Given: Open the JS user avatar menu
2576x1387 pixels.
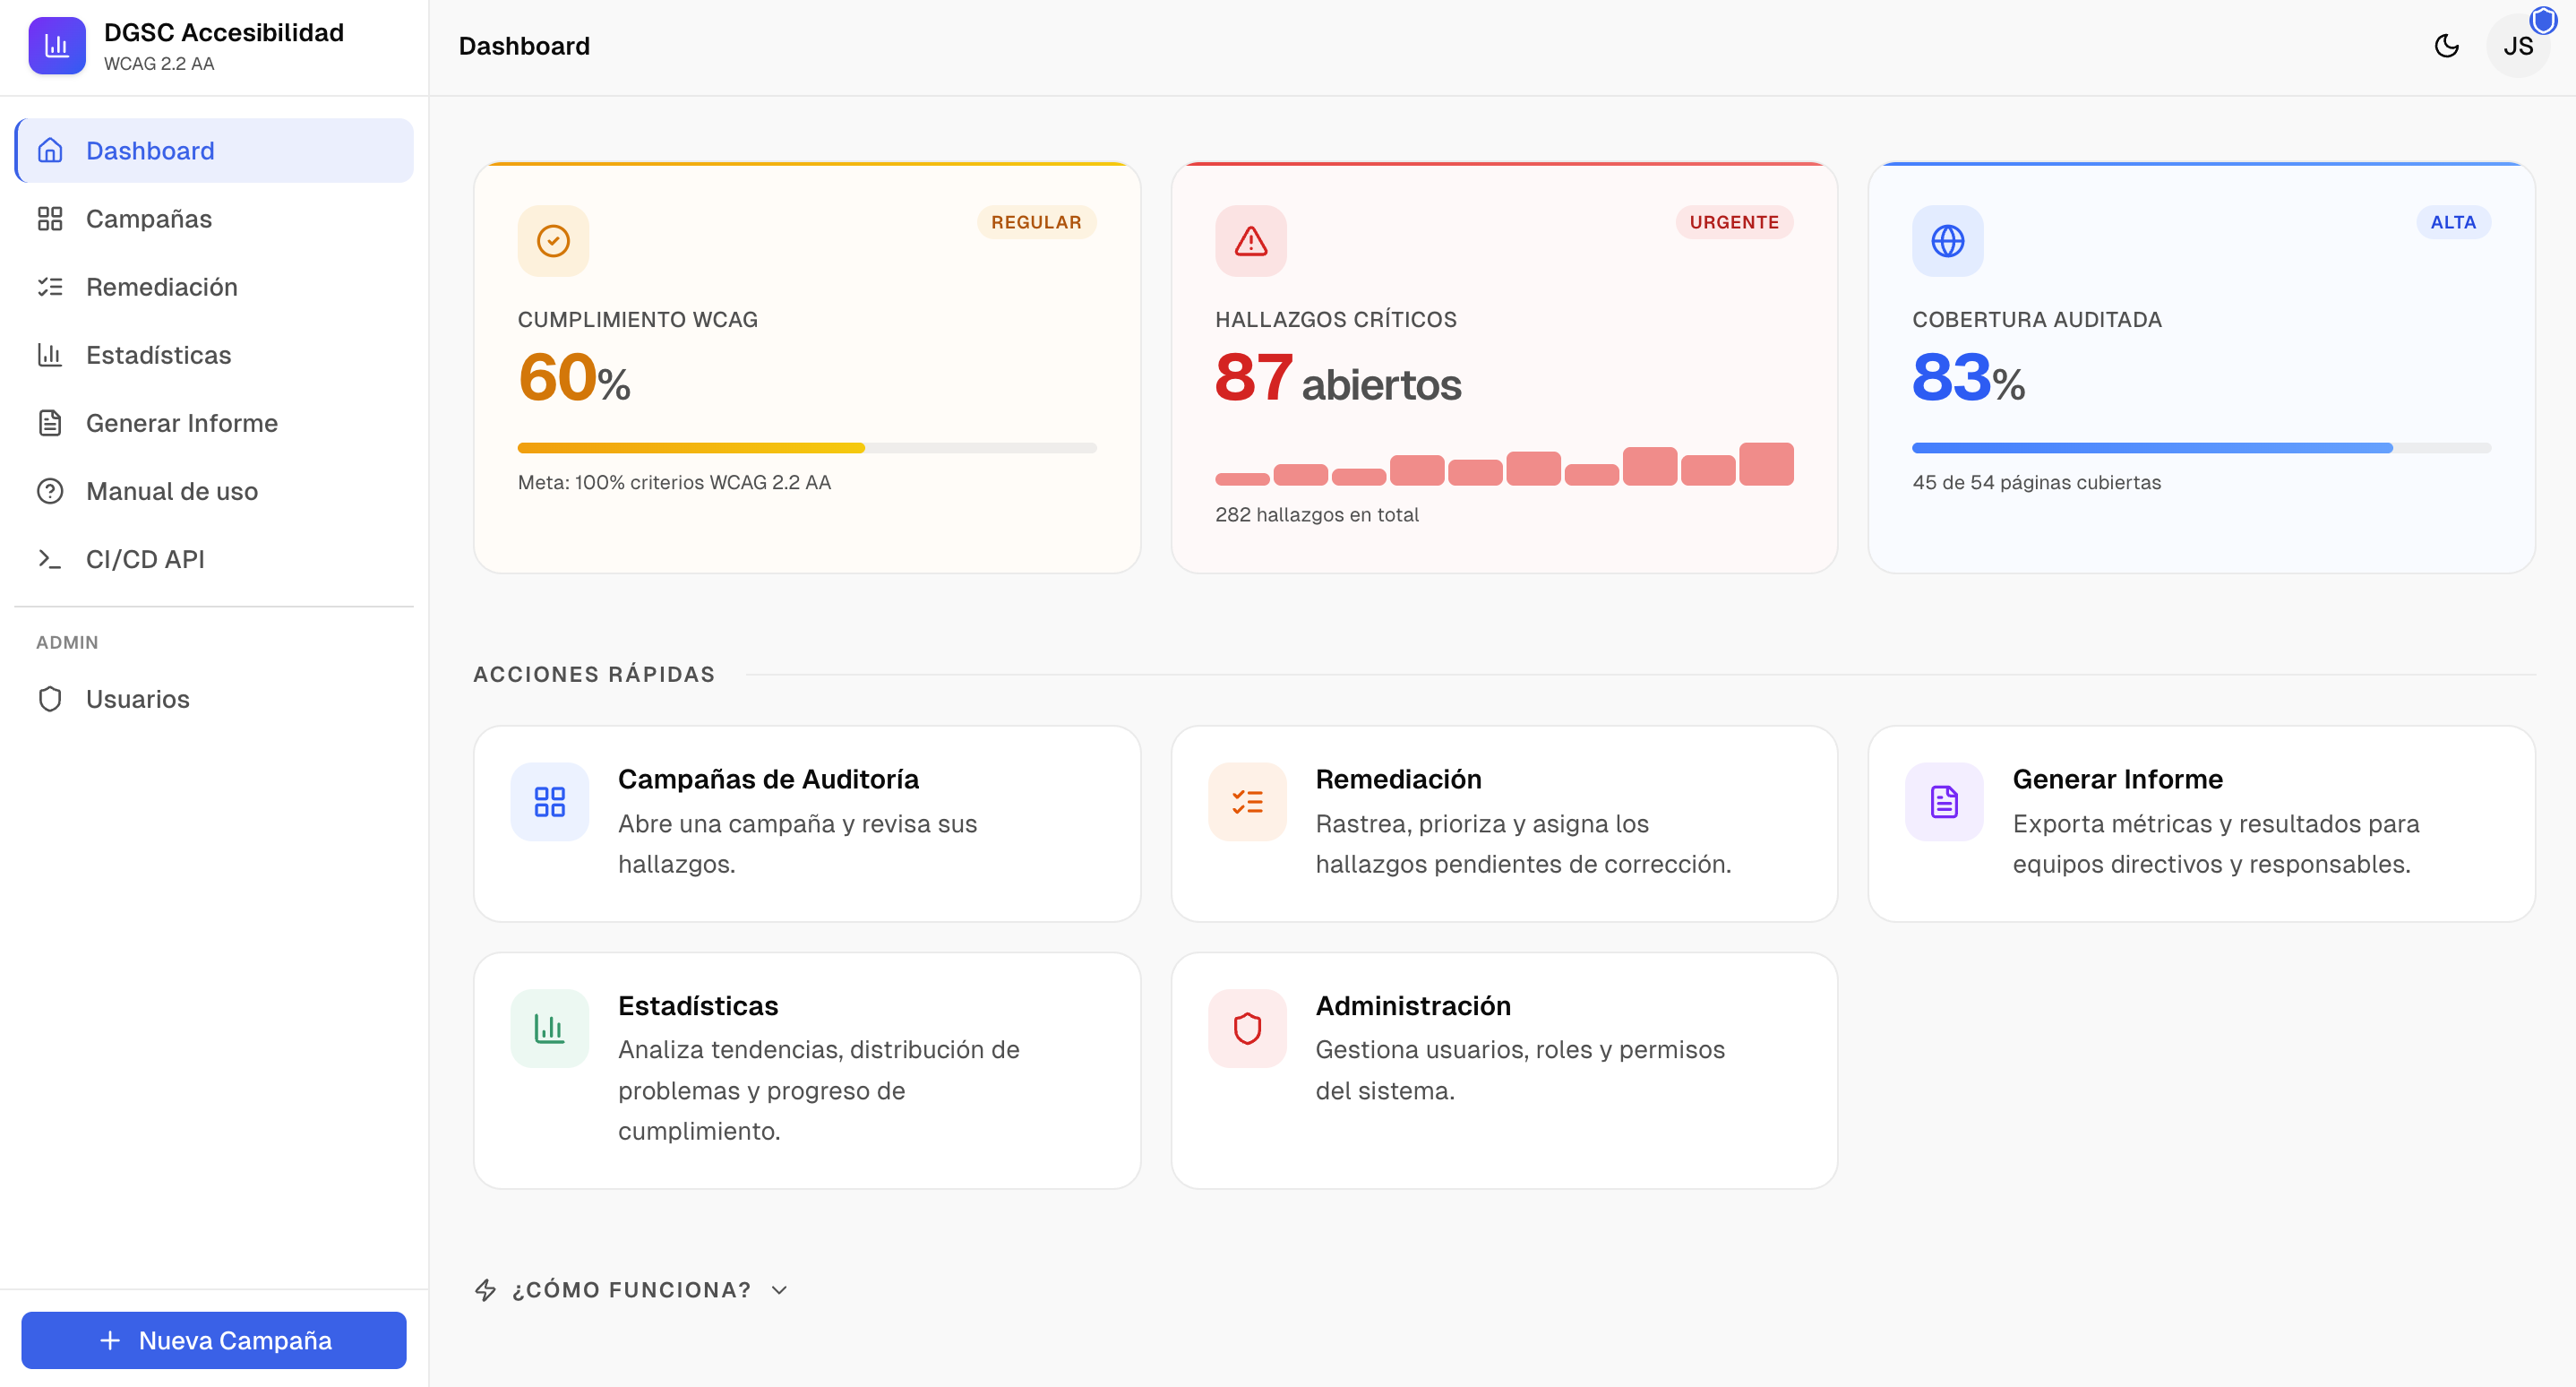Looking at the screenshot, I should pyautogui.click(x=2517, y=46).
